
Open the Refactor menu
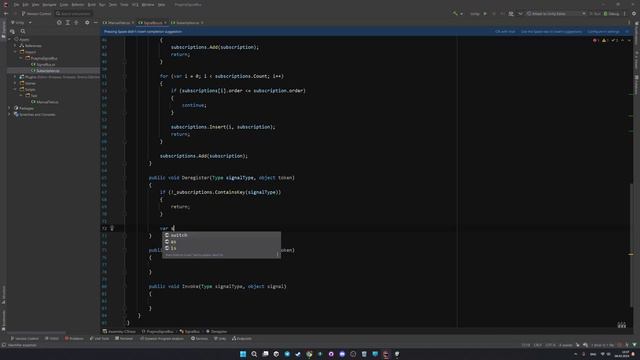[x=78, y=5]
